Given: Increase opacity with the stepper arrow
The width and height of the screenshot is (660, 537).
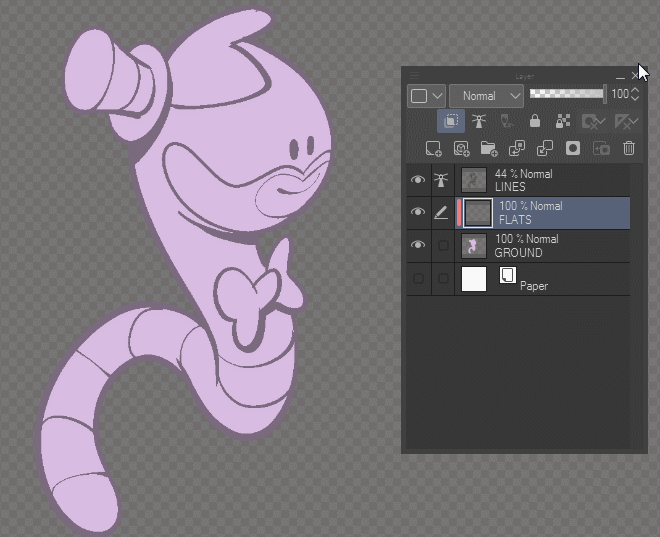Looking at the screenshot, I should tap(635, 90).
